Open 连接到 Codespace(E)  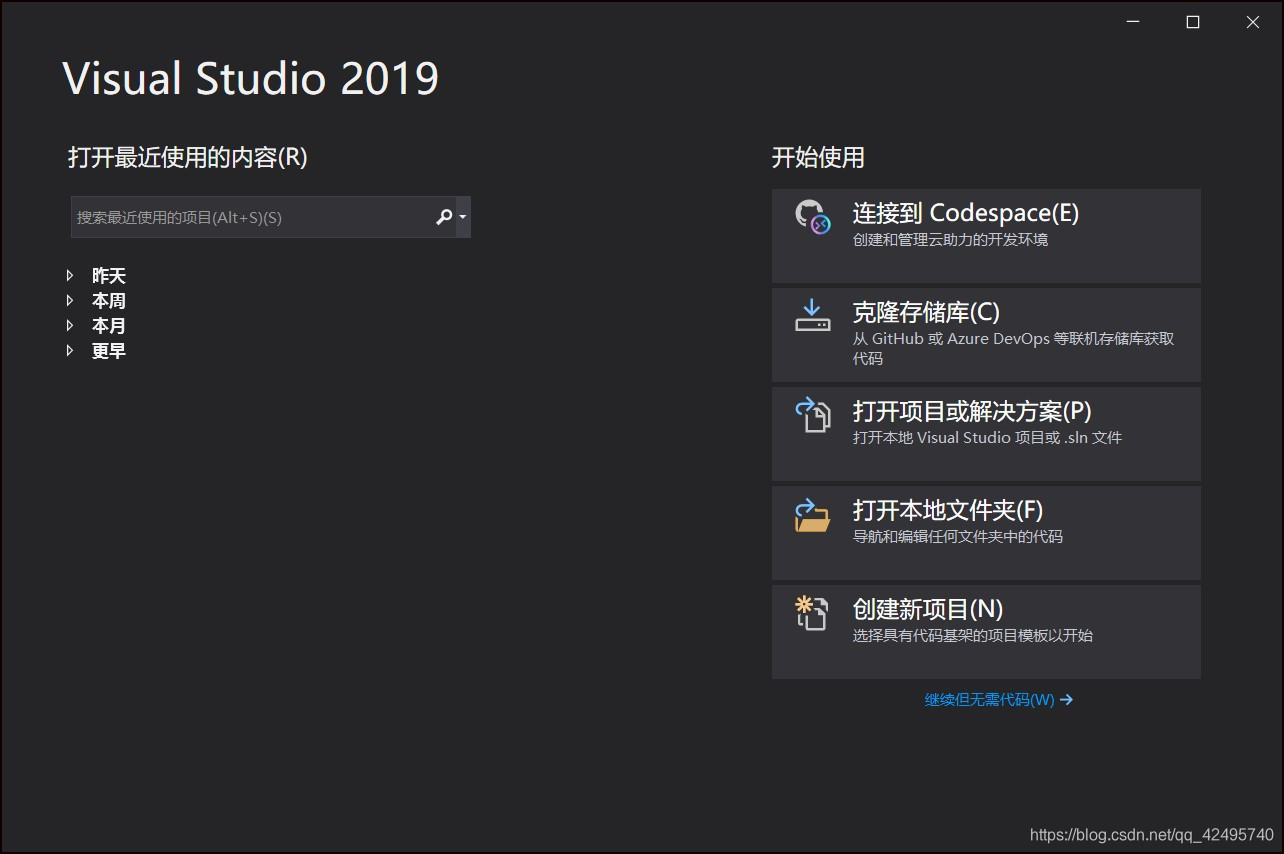click(966, 213)
